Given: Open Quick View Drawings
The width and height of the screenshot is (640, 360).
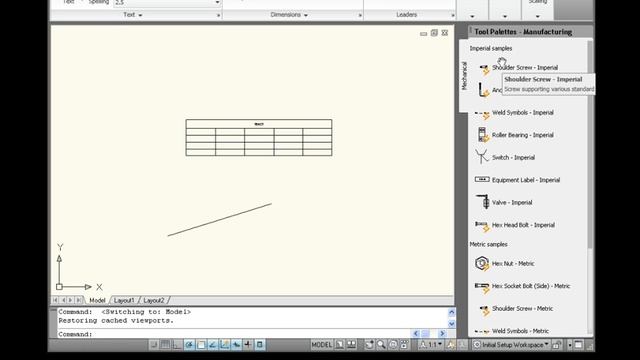Looking at the screenshot, I should (x=351, y=344).
